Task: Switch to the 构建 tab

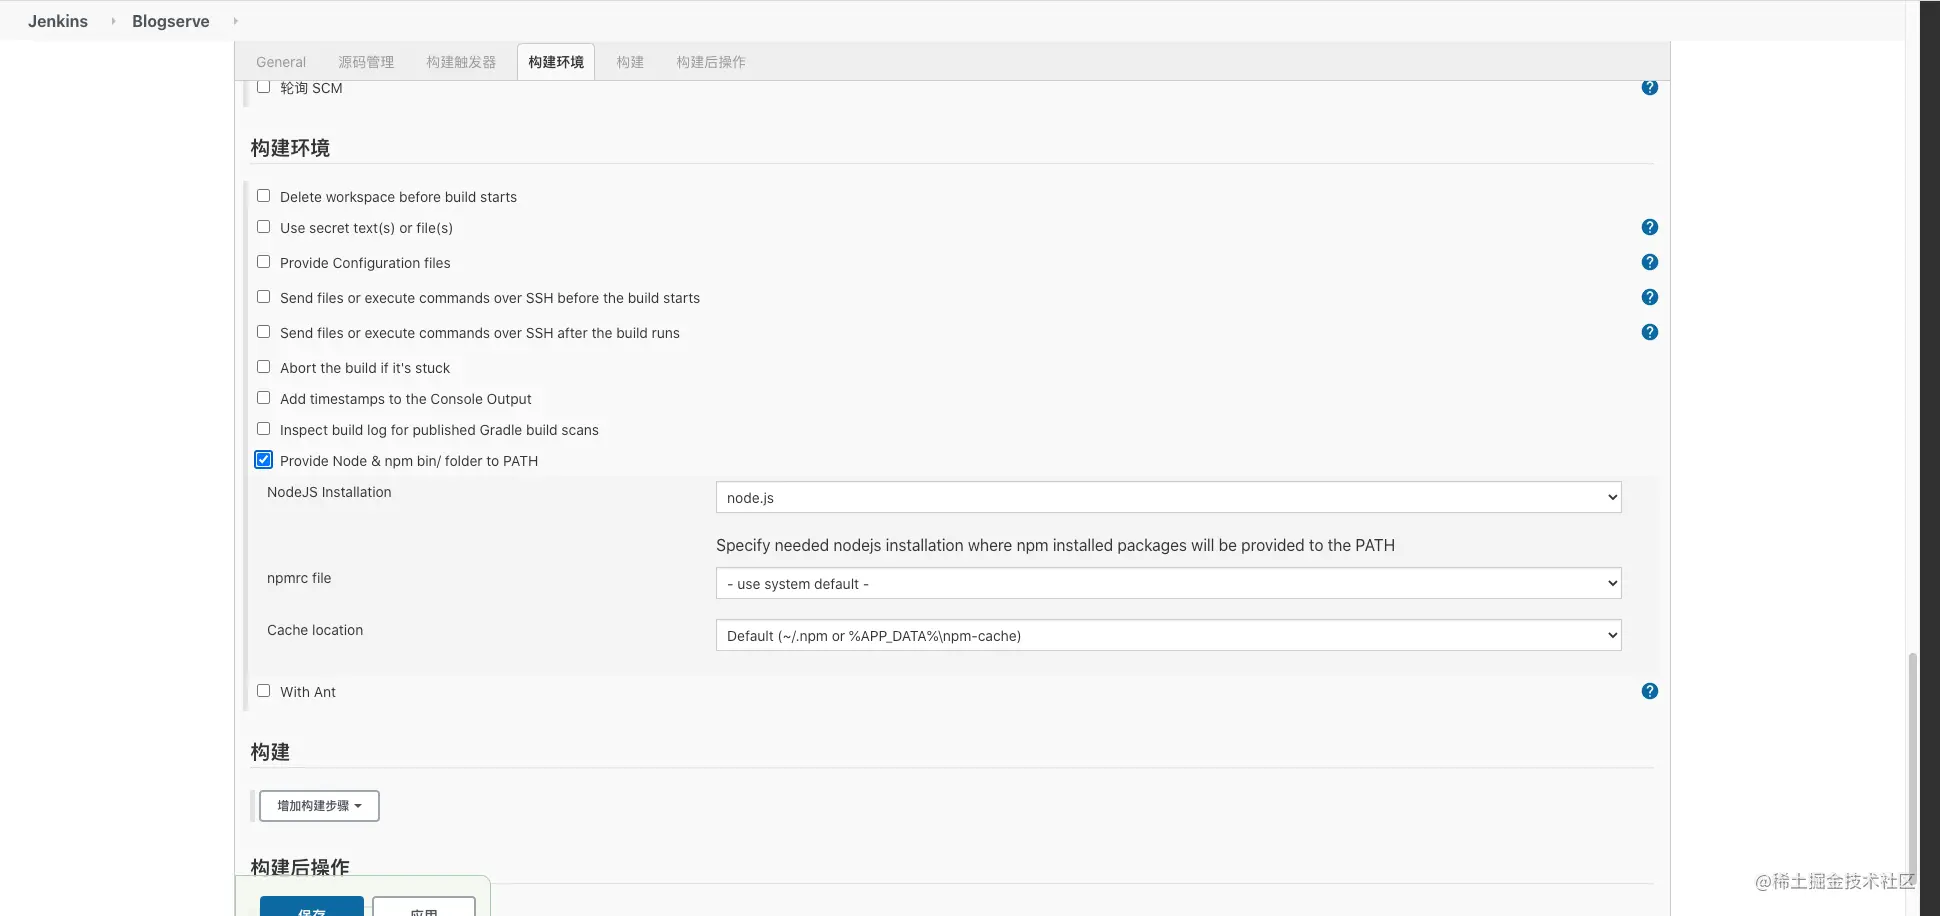Action: 630,62
